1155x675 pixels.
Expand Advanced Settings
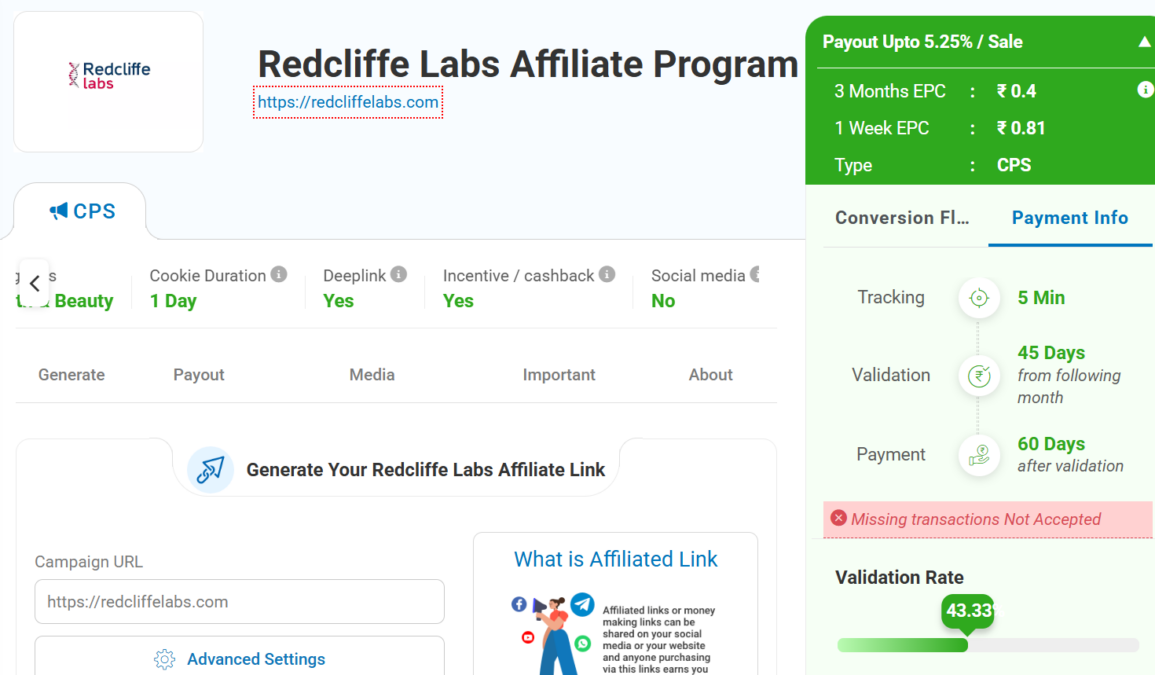pos(240,659)
